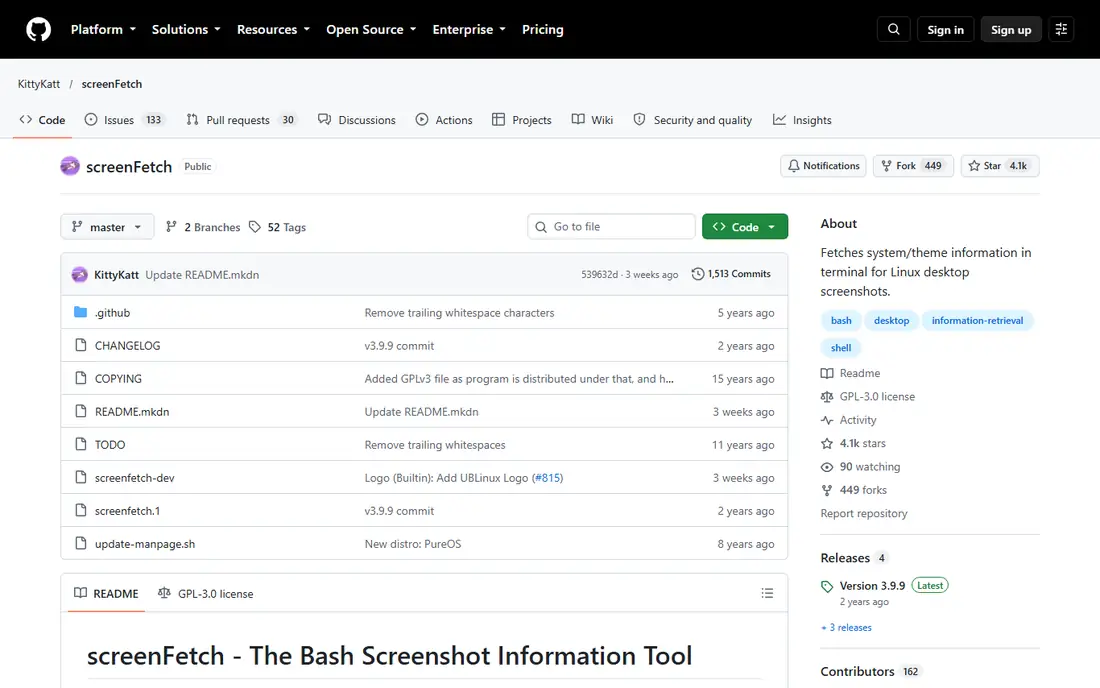Open the #815 pull request link
Image resolution: width=1100 pixels, height=688 pixels.
(547, 478)
